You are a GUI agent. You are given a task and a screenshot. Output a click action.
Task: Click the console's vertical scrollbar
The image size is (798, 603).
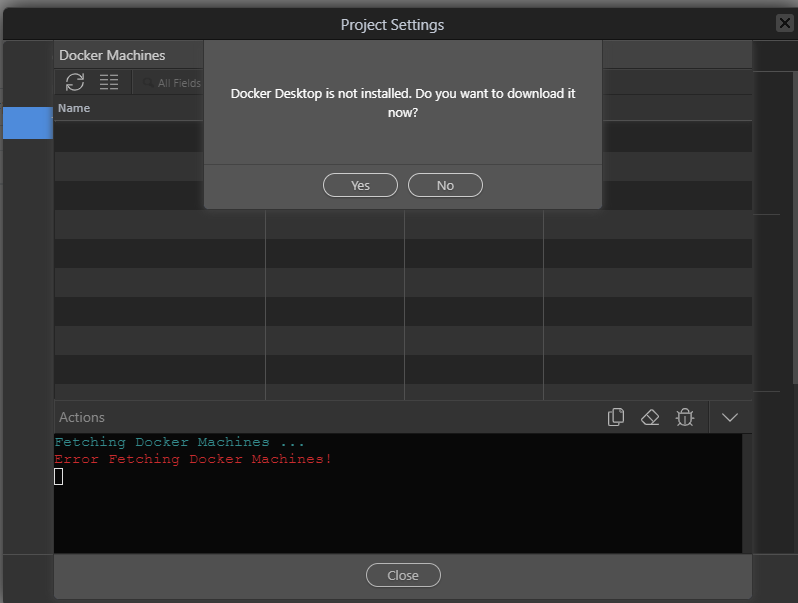(x=747, y=493)
